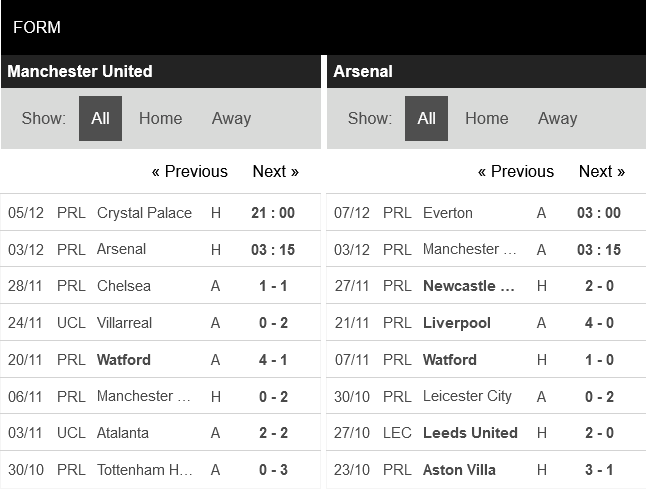Open Aston Villa 3 - 1 match
646x501 pixels.
[460, 470]
